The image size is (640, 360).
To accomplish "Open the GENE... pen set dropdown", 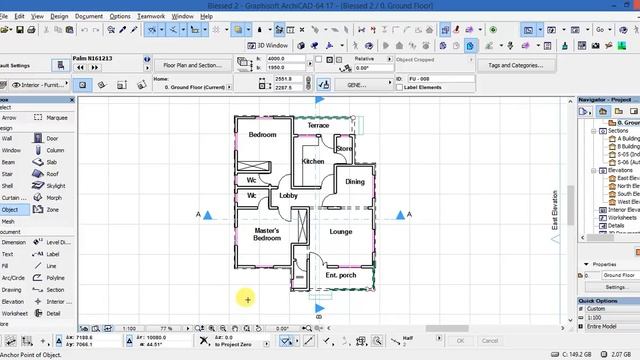I will (x=361, y=84).
